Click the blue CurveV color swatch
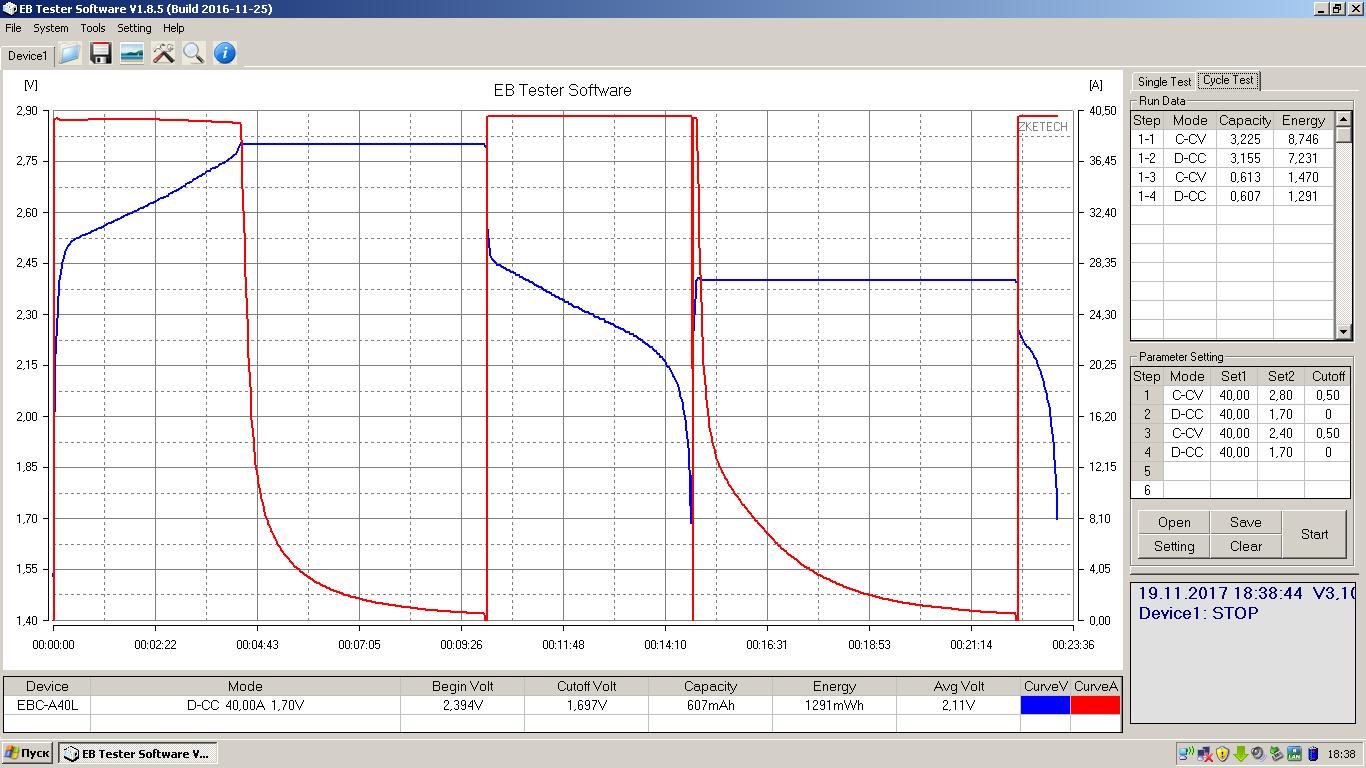The height and width of the screenshot is (768, 1366). point(1045,705)
